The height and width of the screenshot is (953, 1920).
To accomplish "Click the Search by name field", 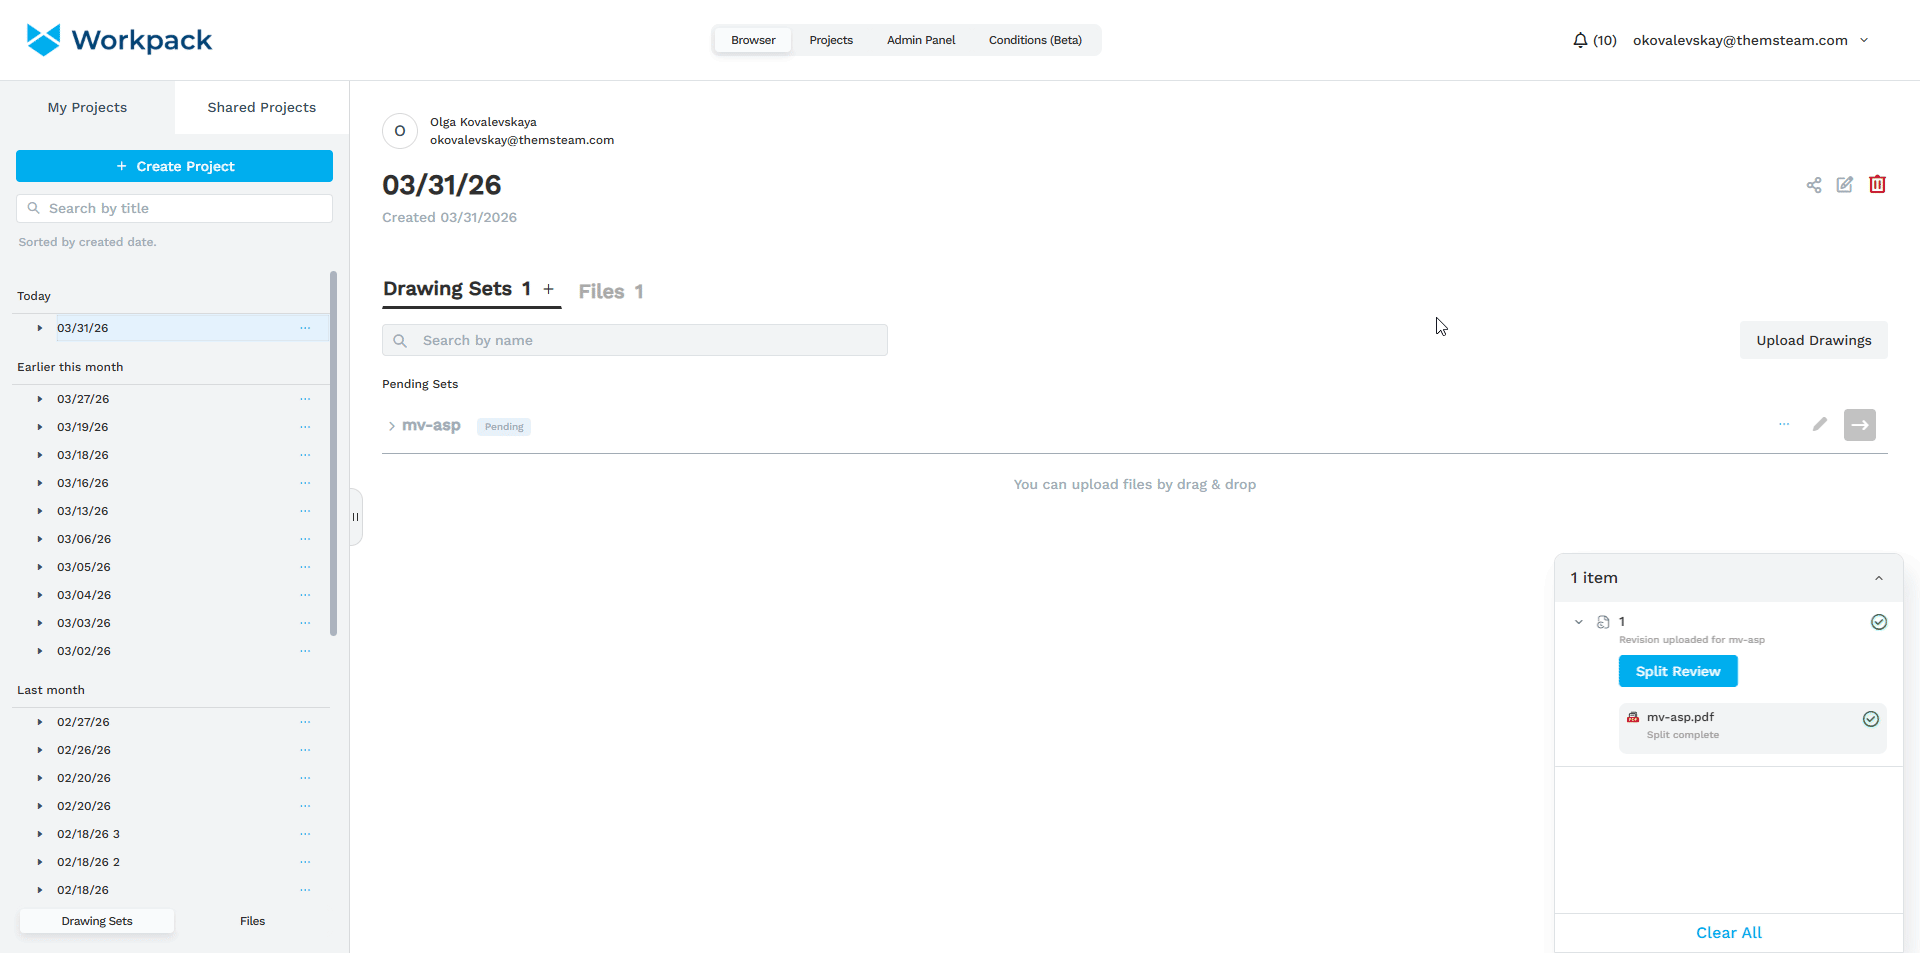I will (x=635, y=340).
